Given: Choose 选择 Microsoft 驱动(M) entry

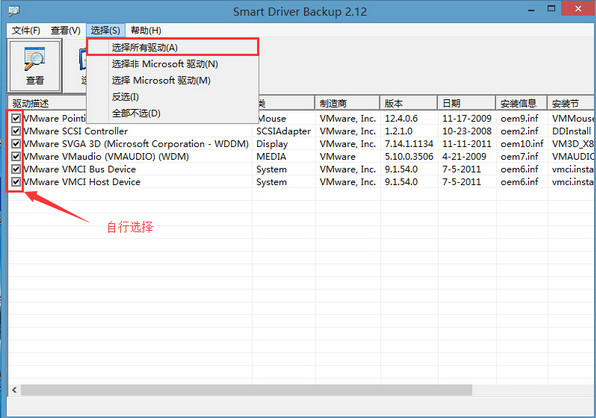Looking at the screenshot, I should [x=173, y=80].
